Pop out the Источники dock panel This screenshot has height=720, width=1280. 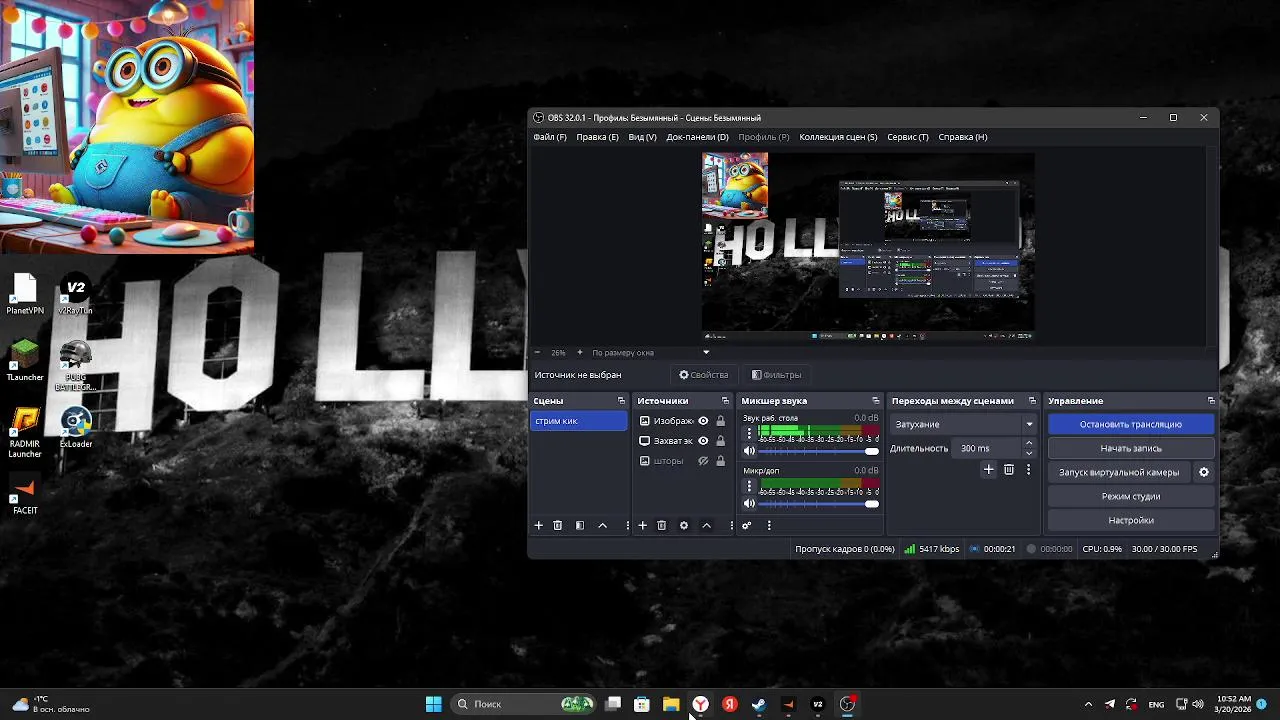click(x=725, y=401)
